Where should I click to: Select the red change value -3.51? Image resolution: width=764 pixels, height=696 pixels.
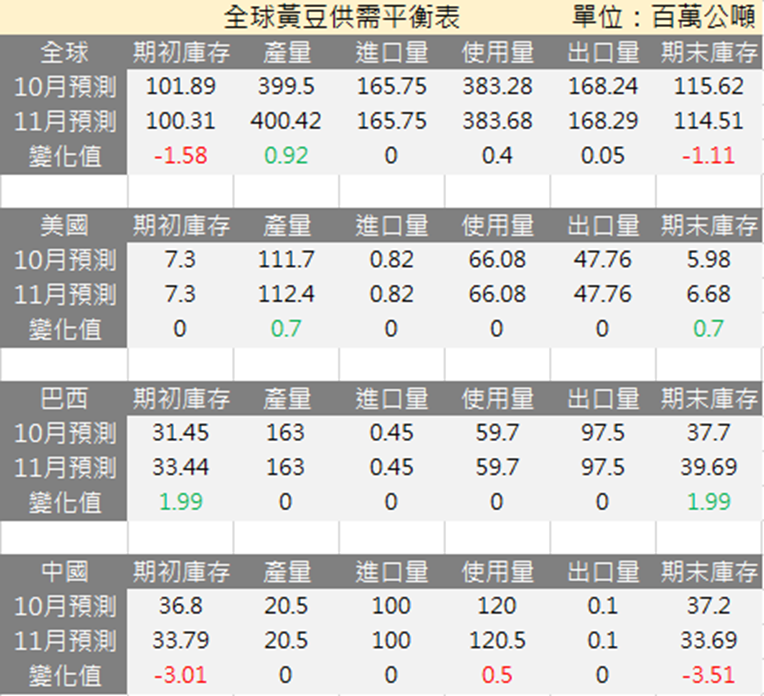[x=708, y=676]
